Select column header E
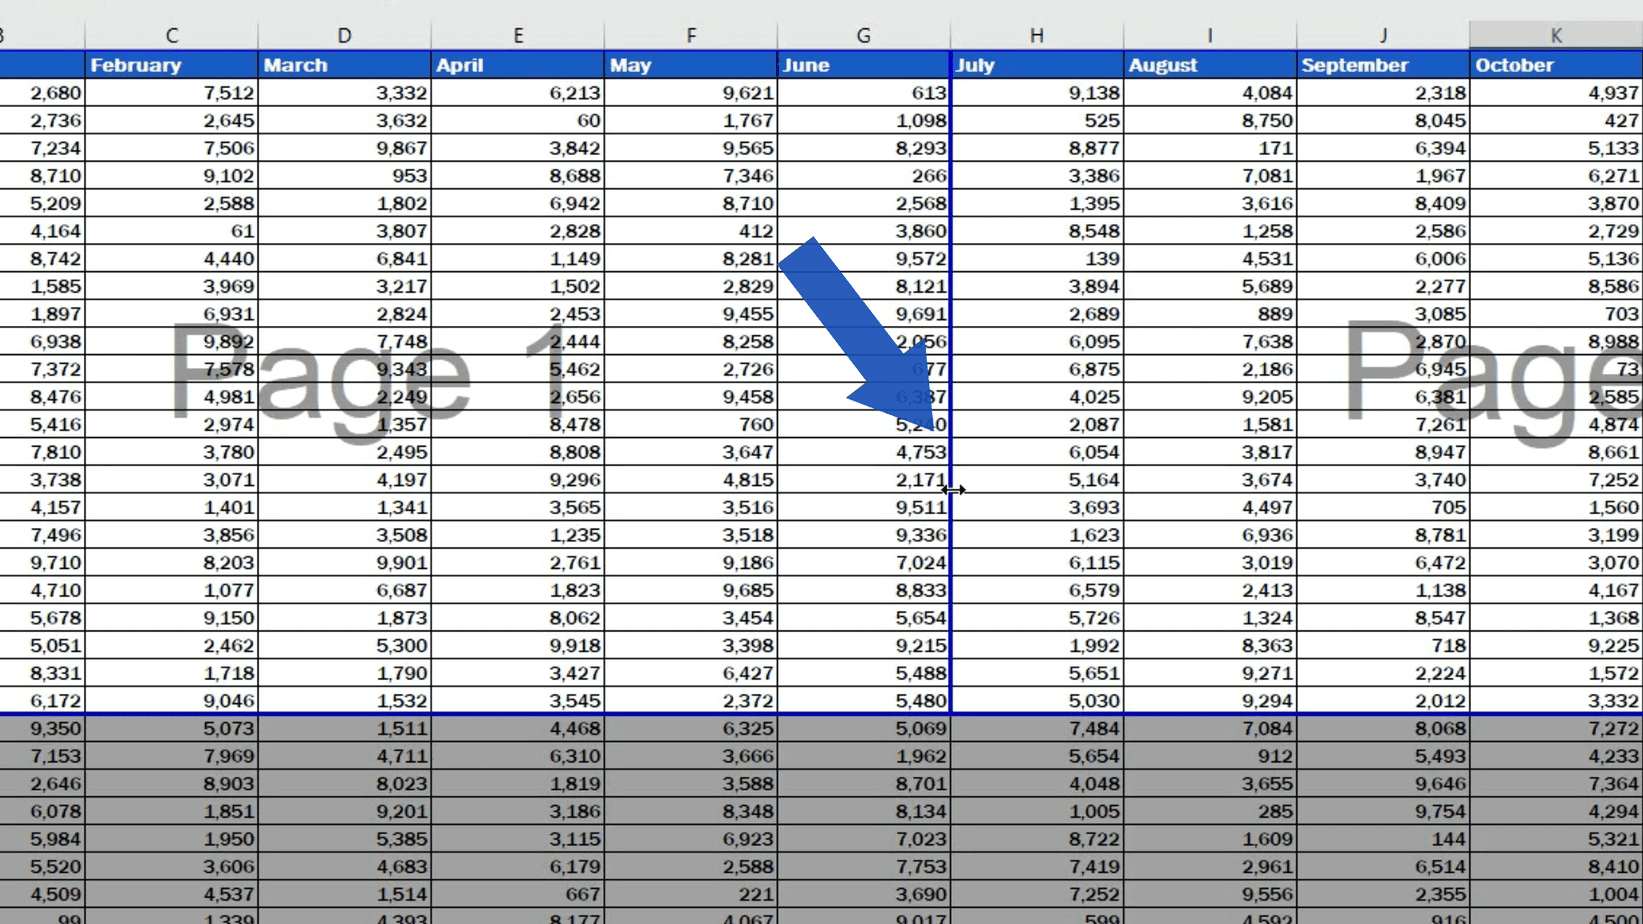 [518, 34]
